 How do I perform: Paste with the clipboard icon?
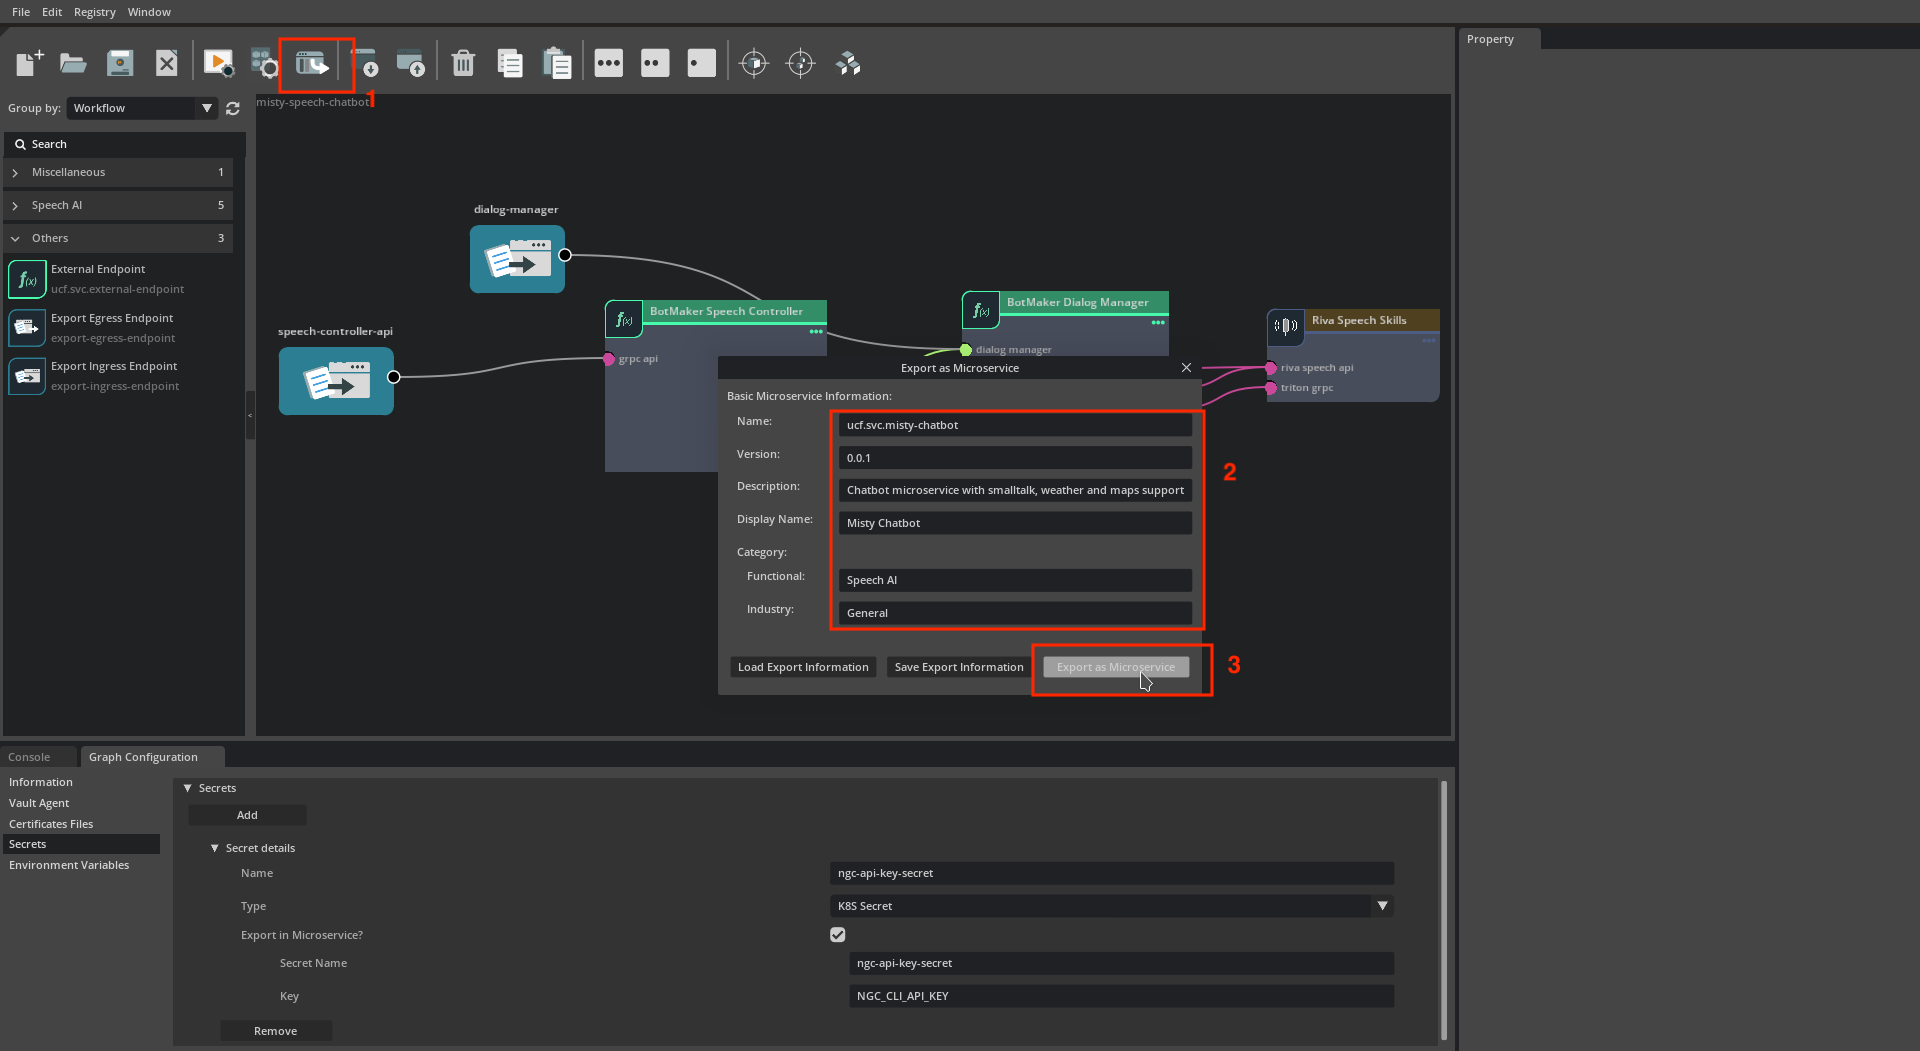[557, 63]
